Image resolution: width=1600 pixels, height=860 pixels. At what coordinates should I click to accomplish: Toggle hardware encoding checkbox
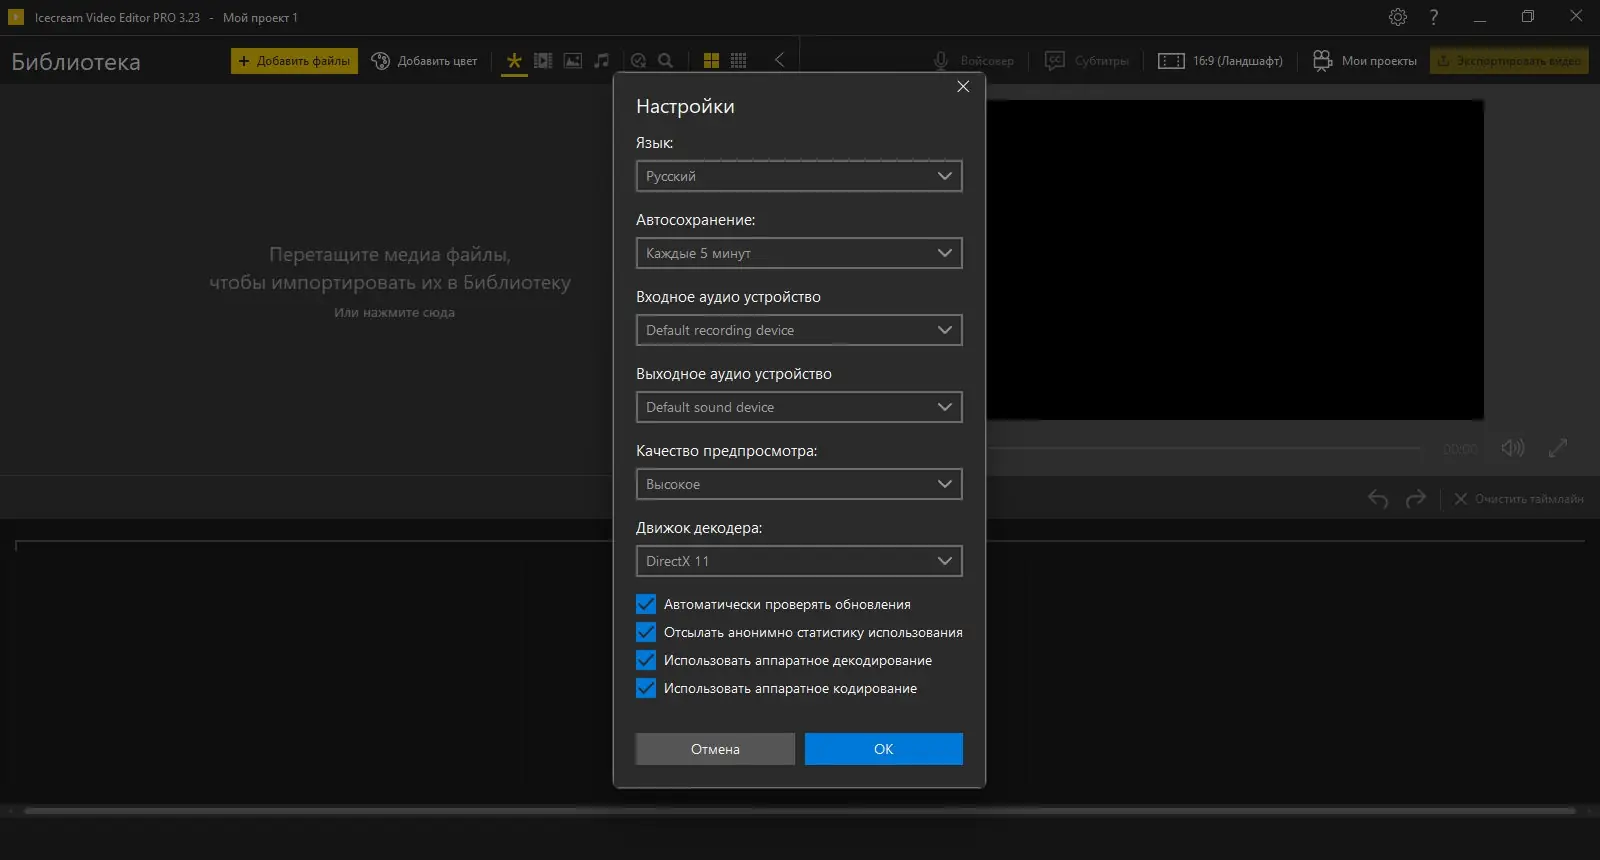646,688
